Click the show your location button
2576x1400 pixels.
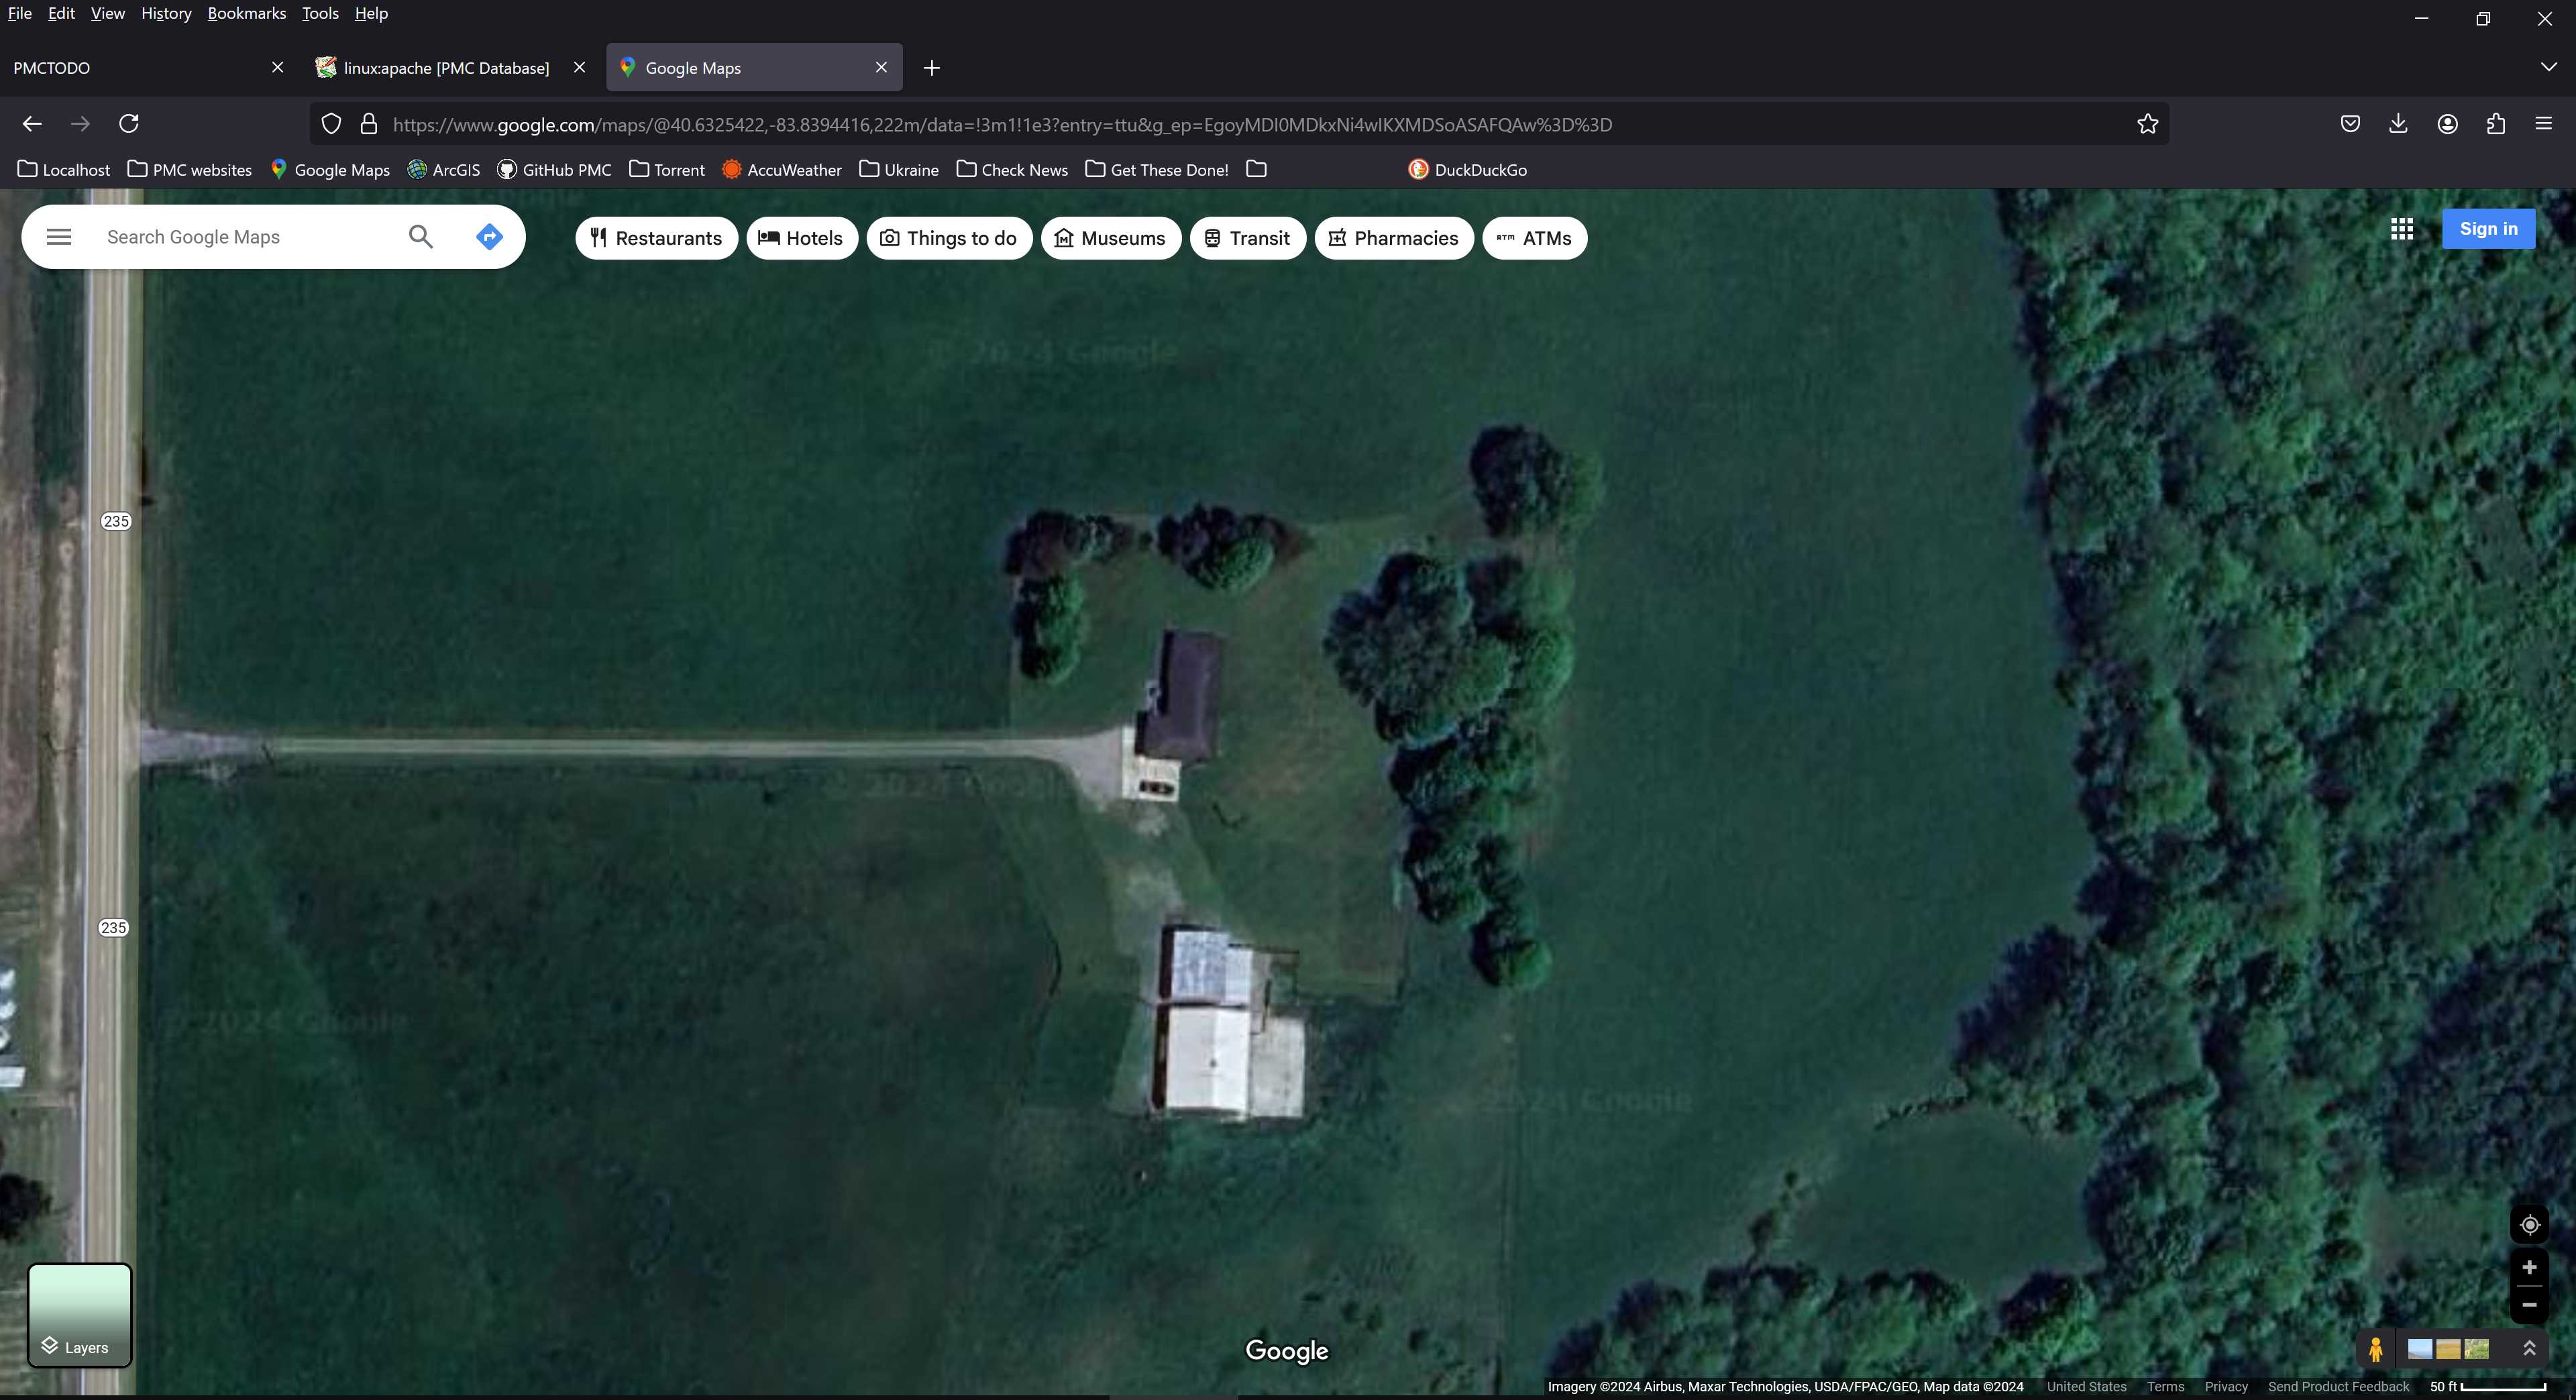pyautogui.click(x=2529, y=1225)
